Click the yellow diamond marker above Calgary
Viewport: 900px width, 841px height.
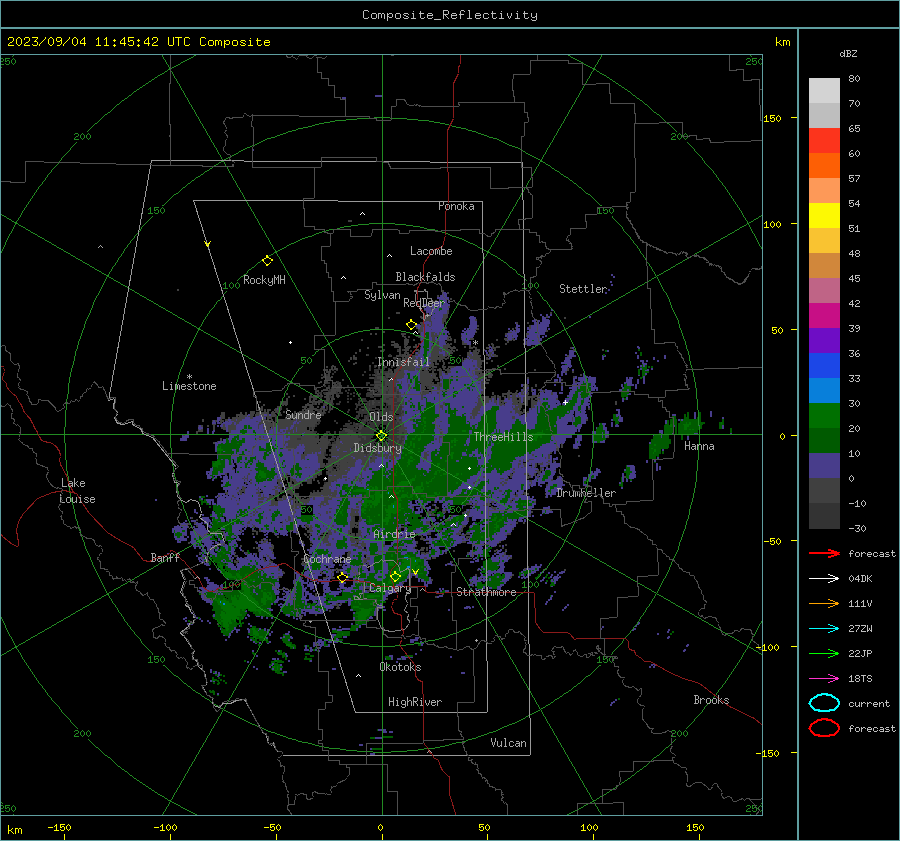[395, 576]
